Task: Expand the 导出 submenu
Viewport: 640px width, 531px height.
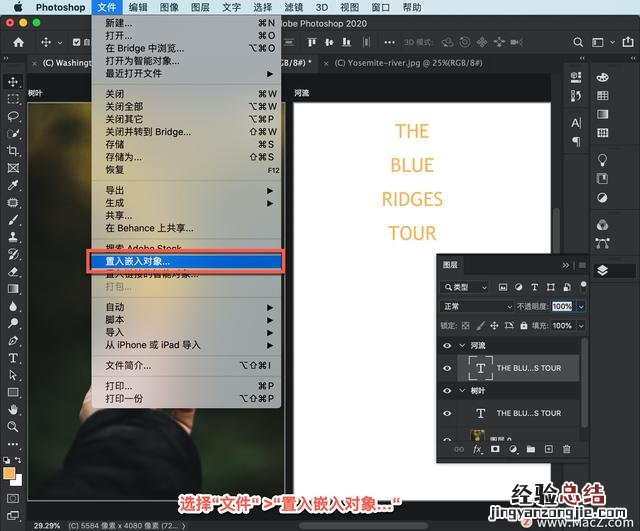Action: (x=187, y=190)
